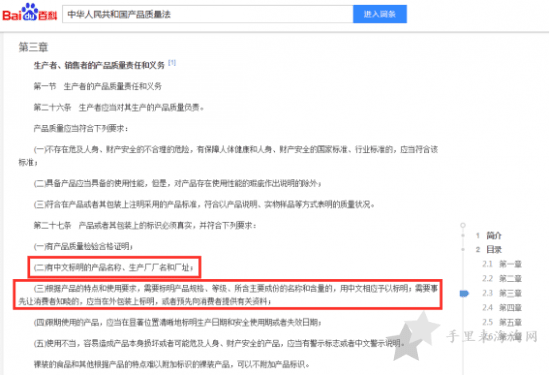This screenshot has width=550, height=375.
Task: Go to 2.4 第四章 in sidebar
Action: point(502,308)
